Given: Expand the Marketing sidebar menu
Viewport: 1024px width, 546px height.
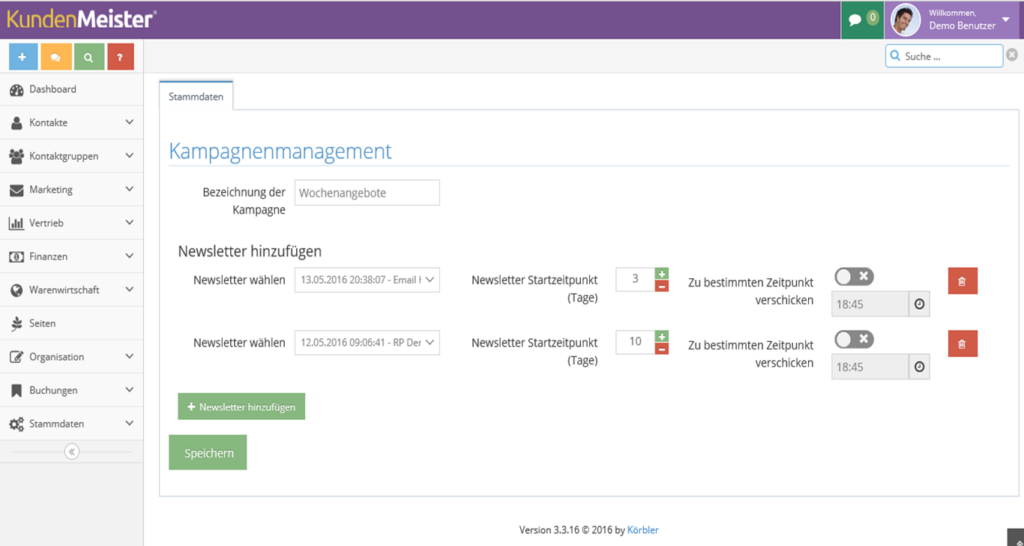Looking at the screenshot, I should [x=72, y=189].
